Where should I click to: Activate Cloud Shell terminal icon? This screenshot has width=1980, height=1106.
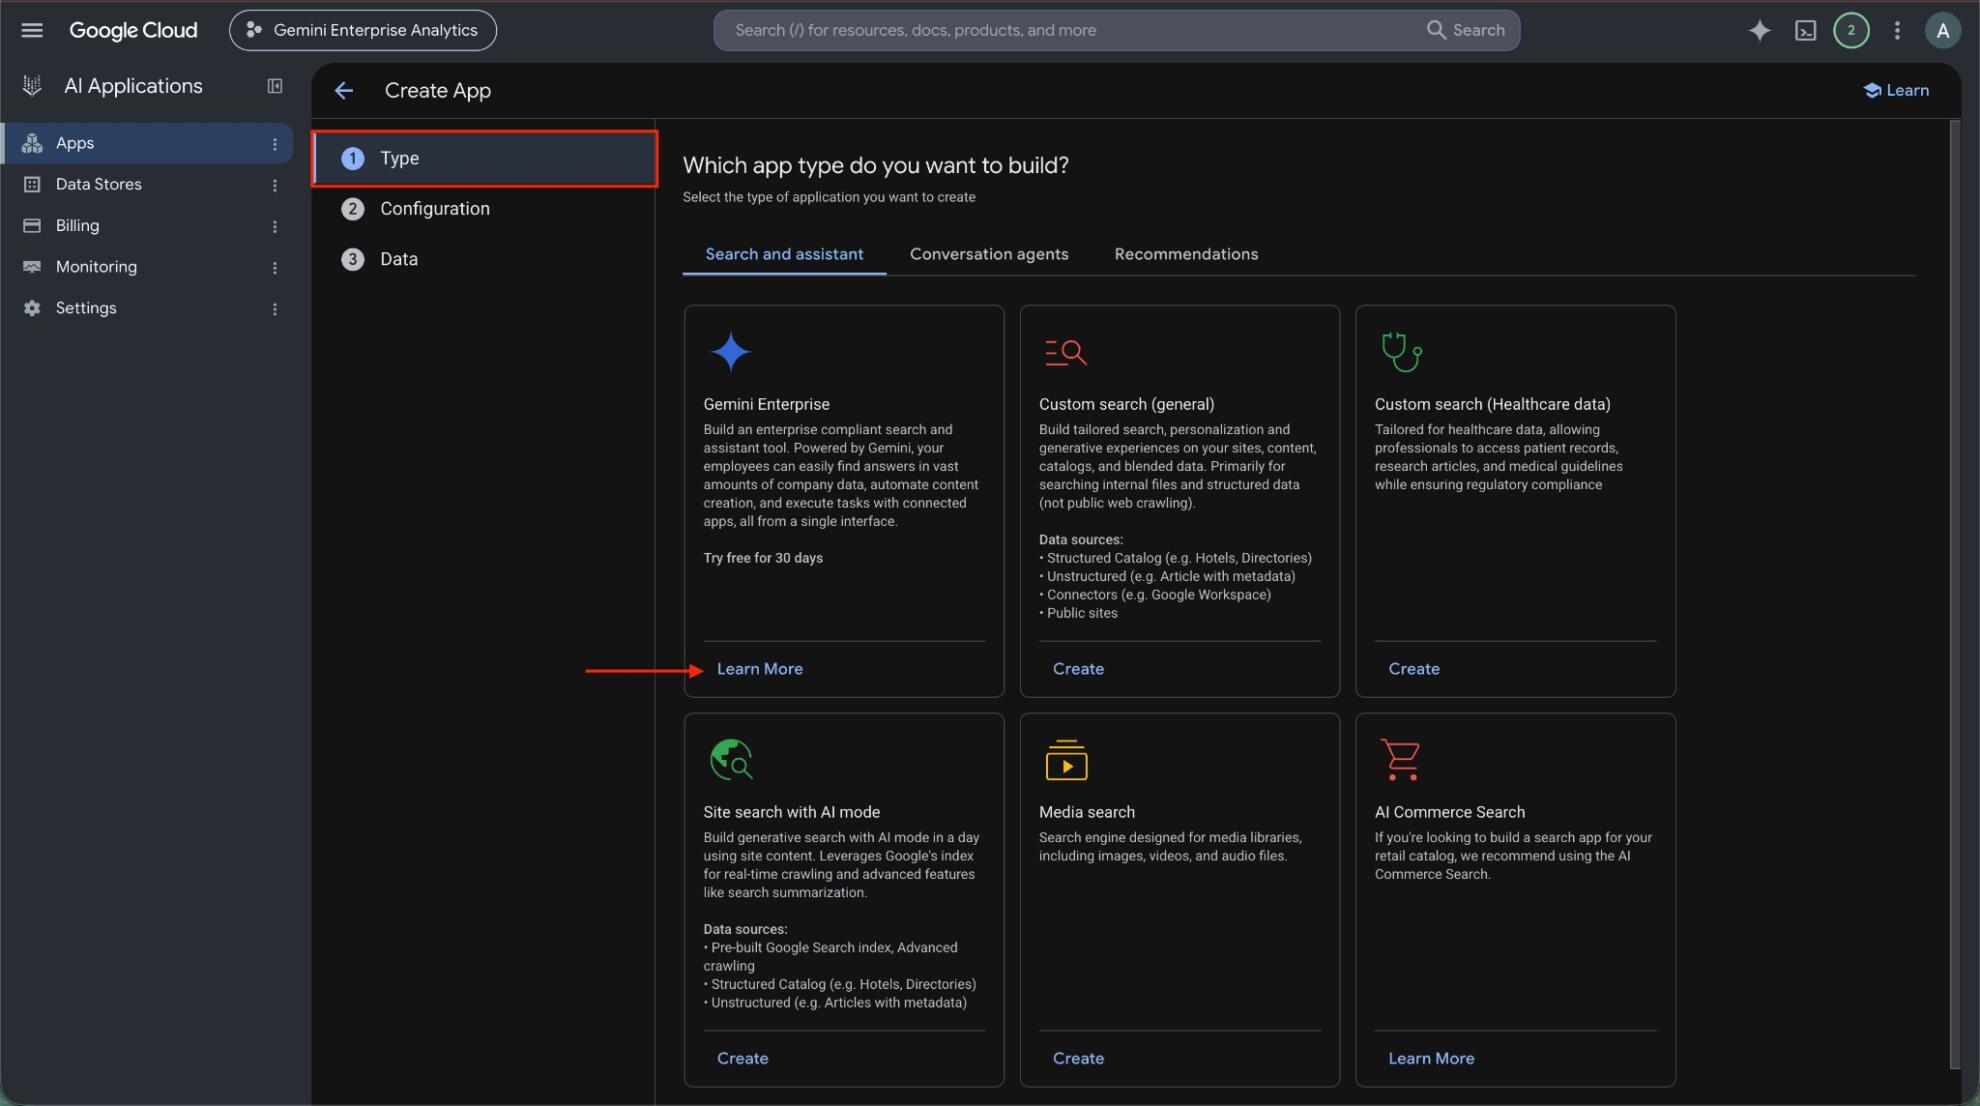point(1805,30)
